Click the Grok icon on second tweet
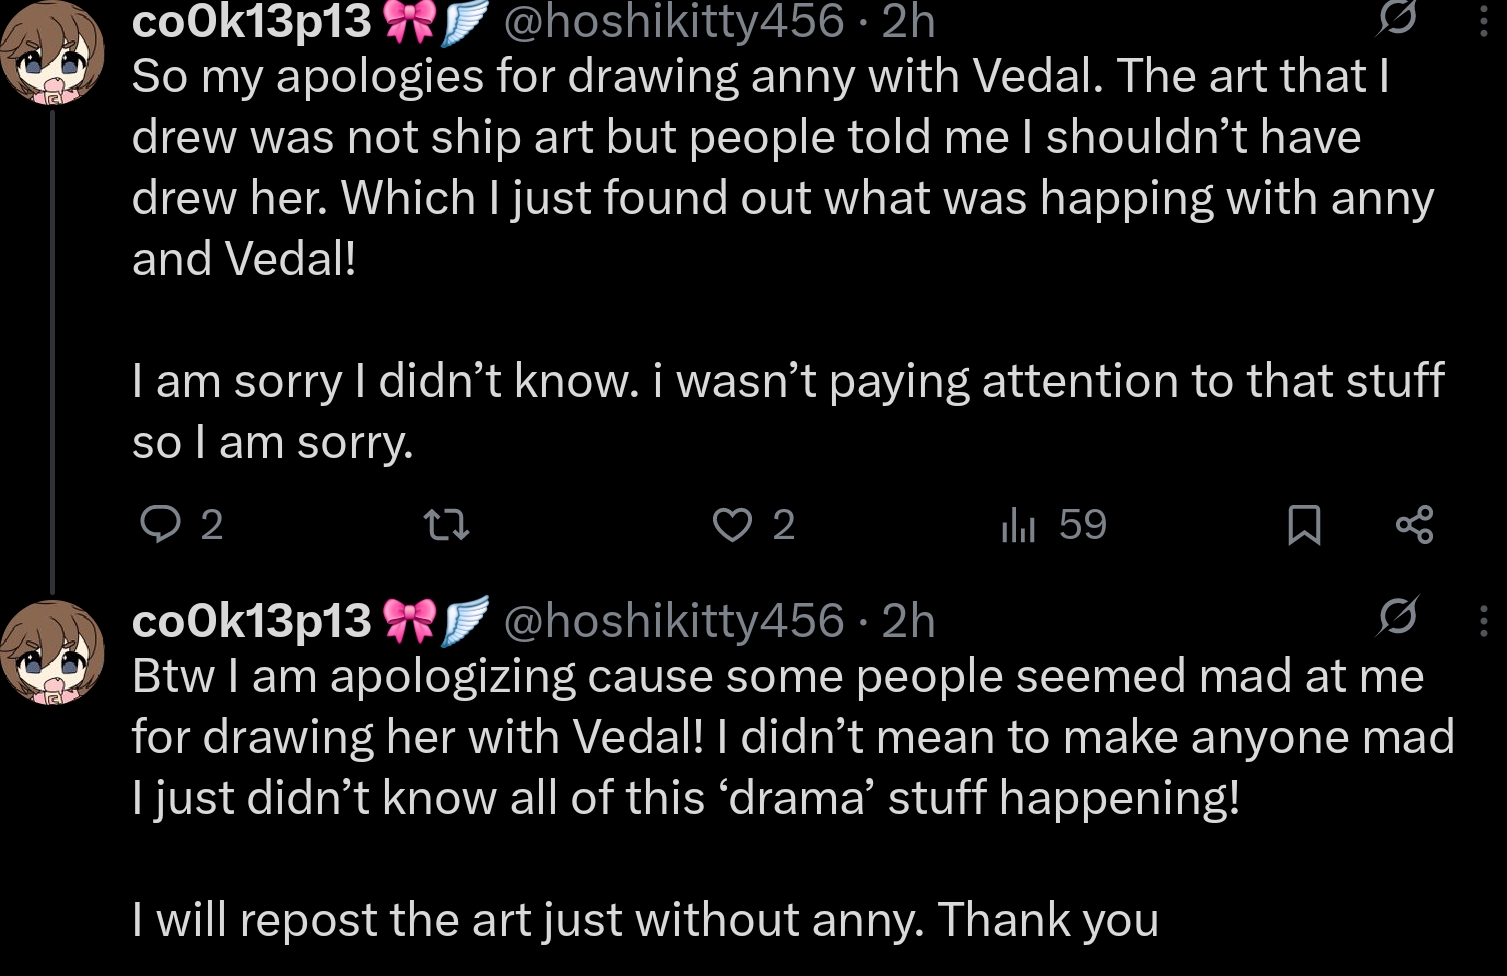 click(x=1396, y=617)
